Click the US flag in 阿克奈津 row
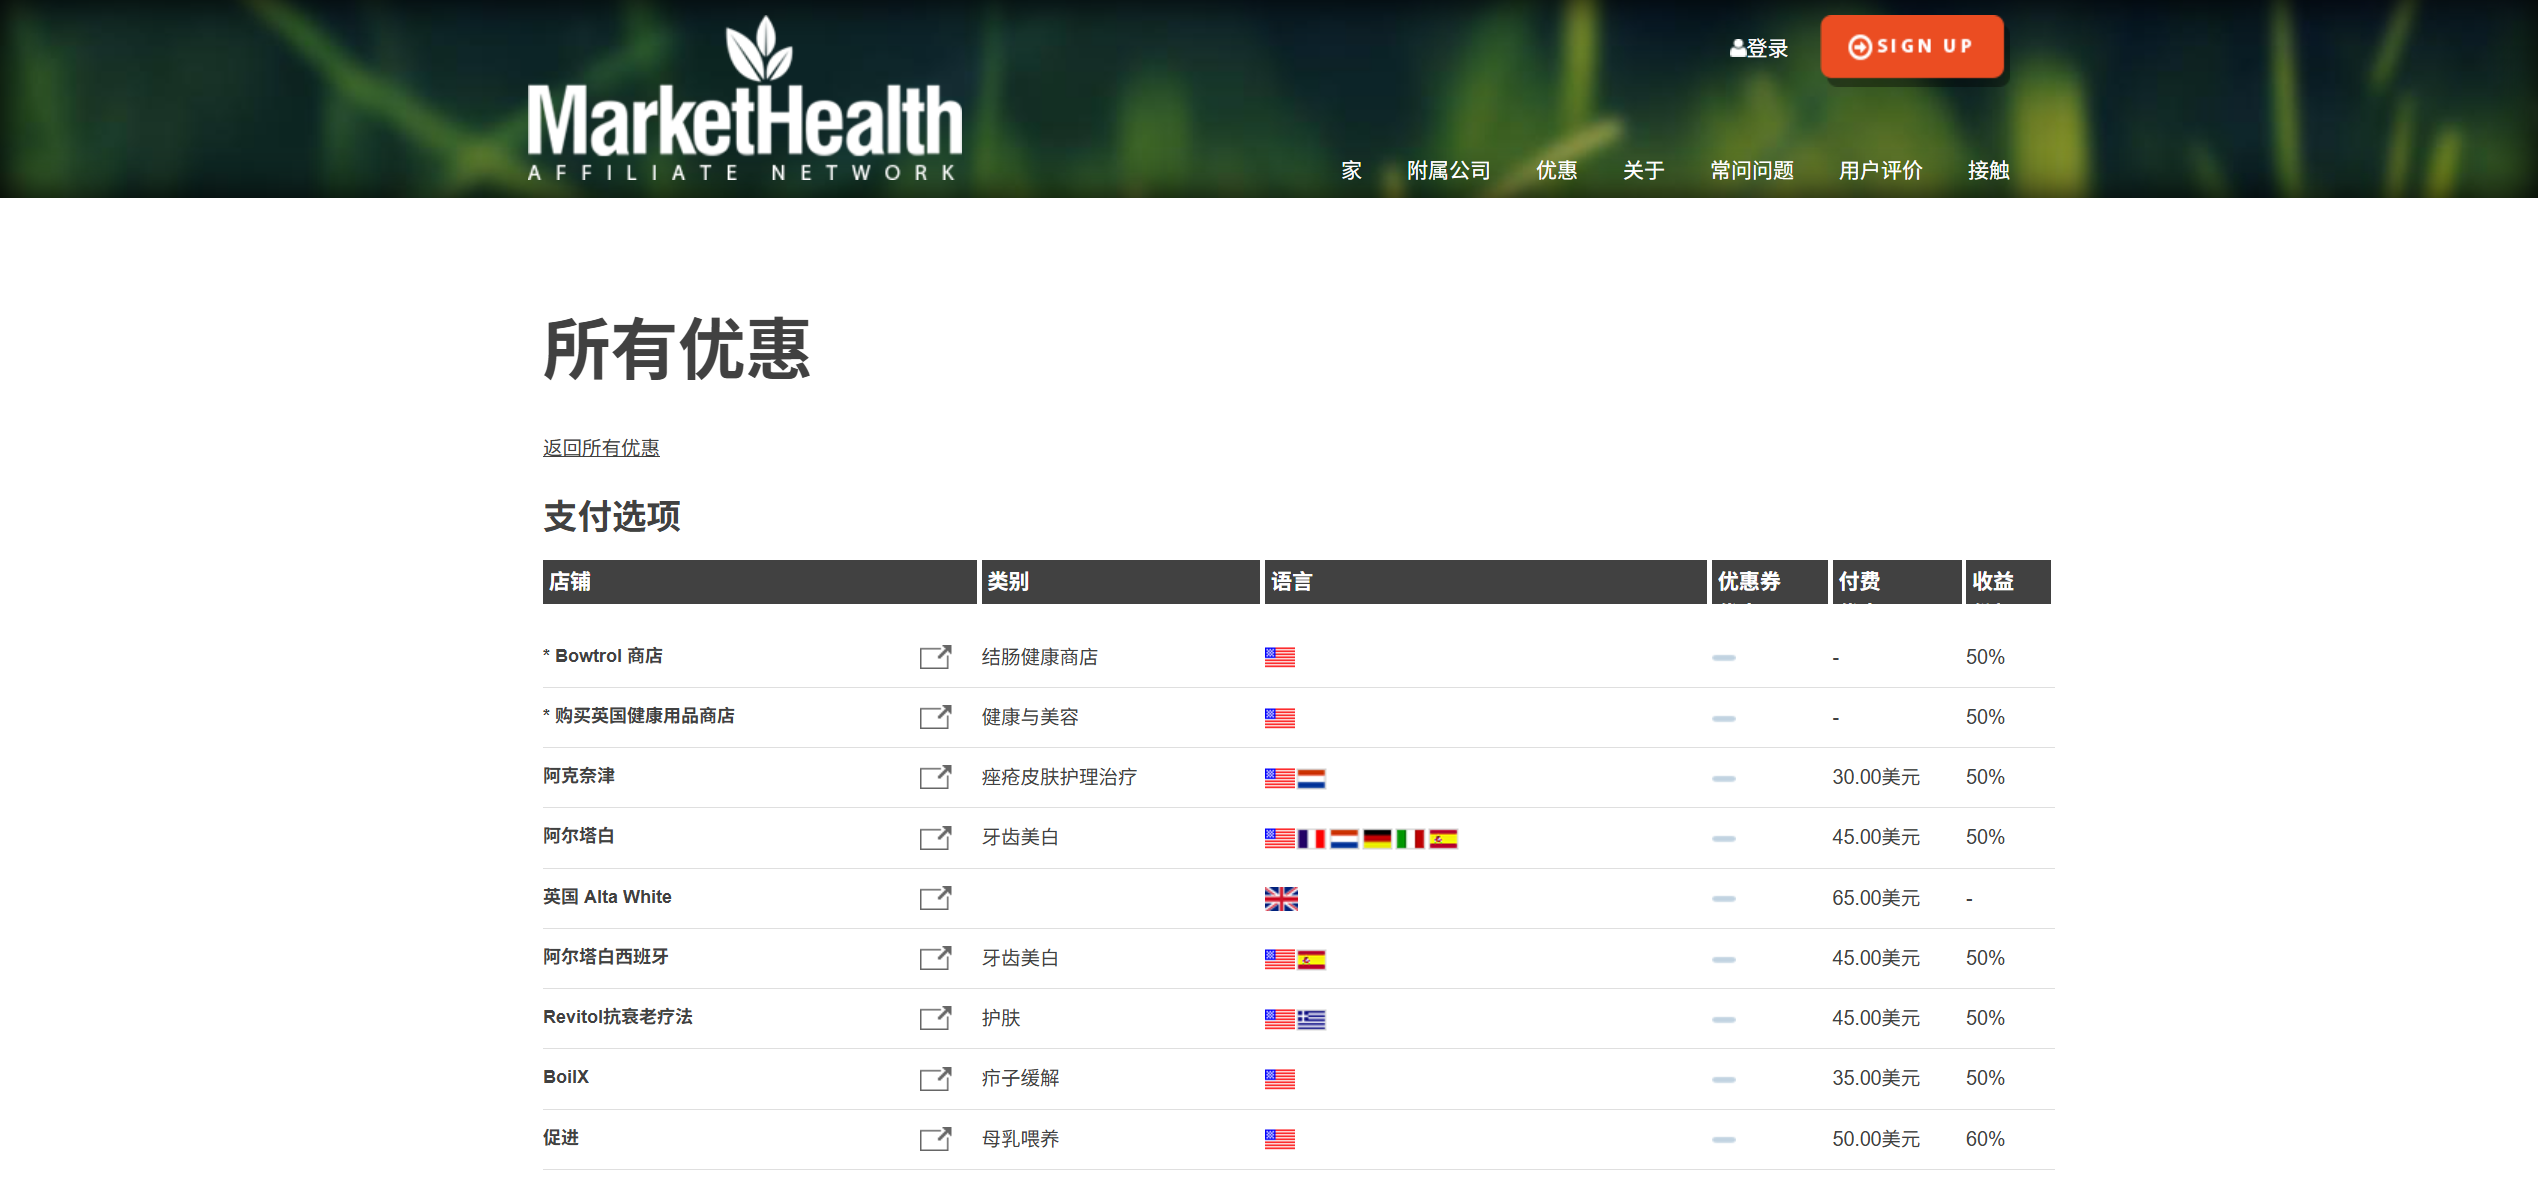2538x1180 pixels. (x=1280, y=778)
